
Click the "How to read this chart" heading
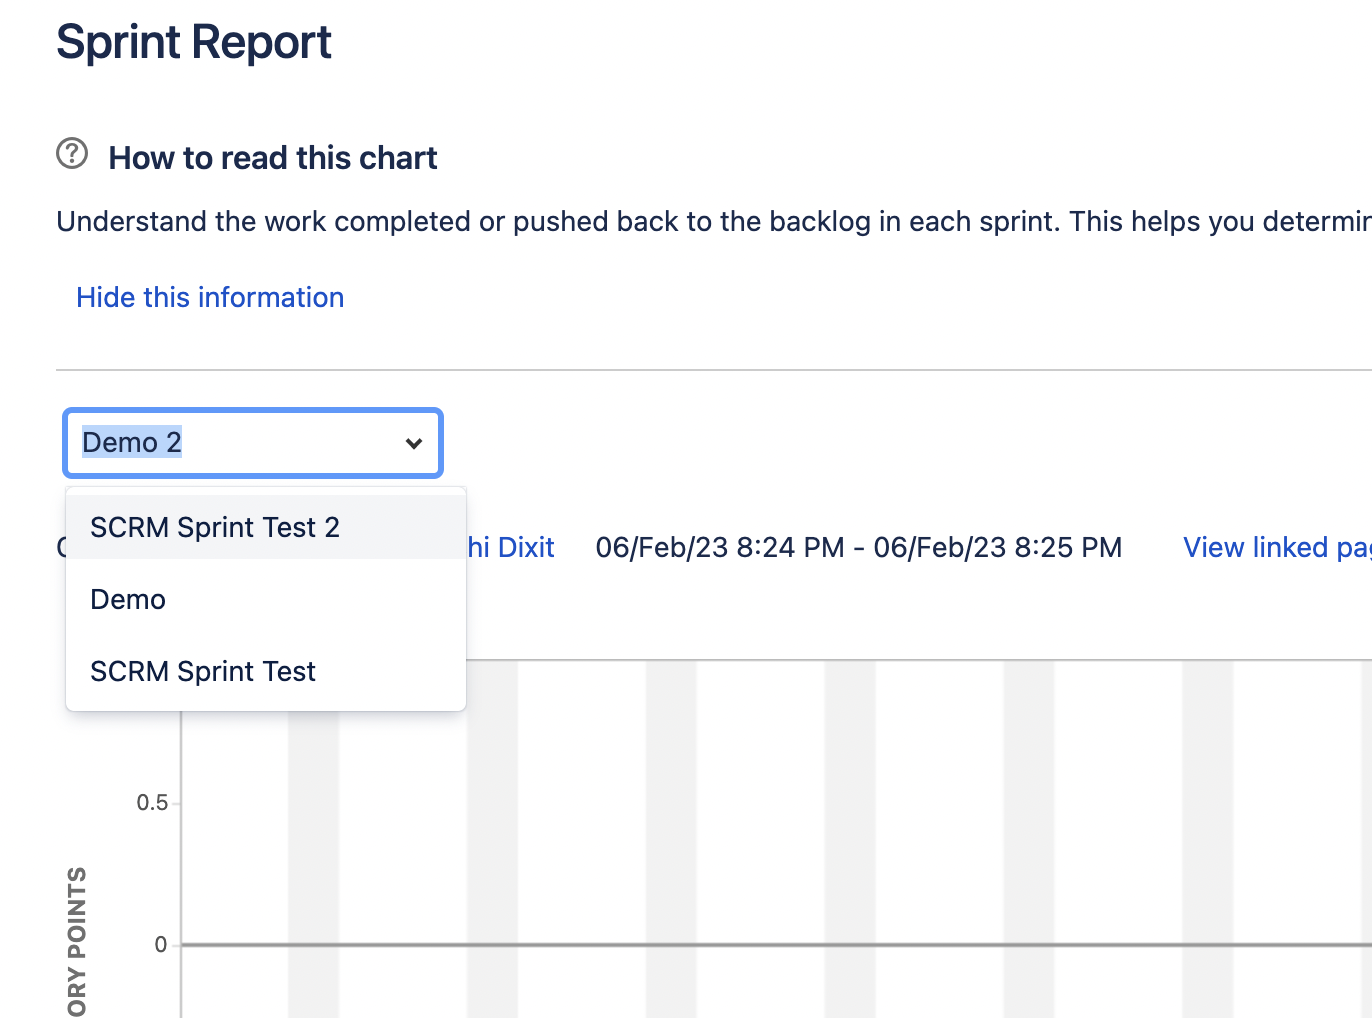[x=272, y=157]
